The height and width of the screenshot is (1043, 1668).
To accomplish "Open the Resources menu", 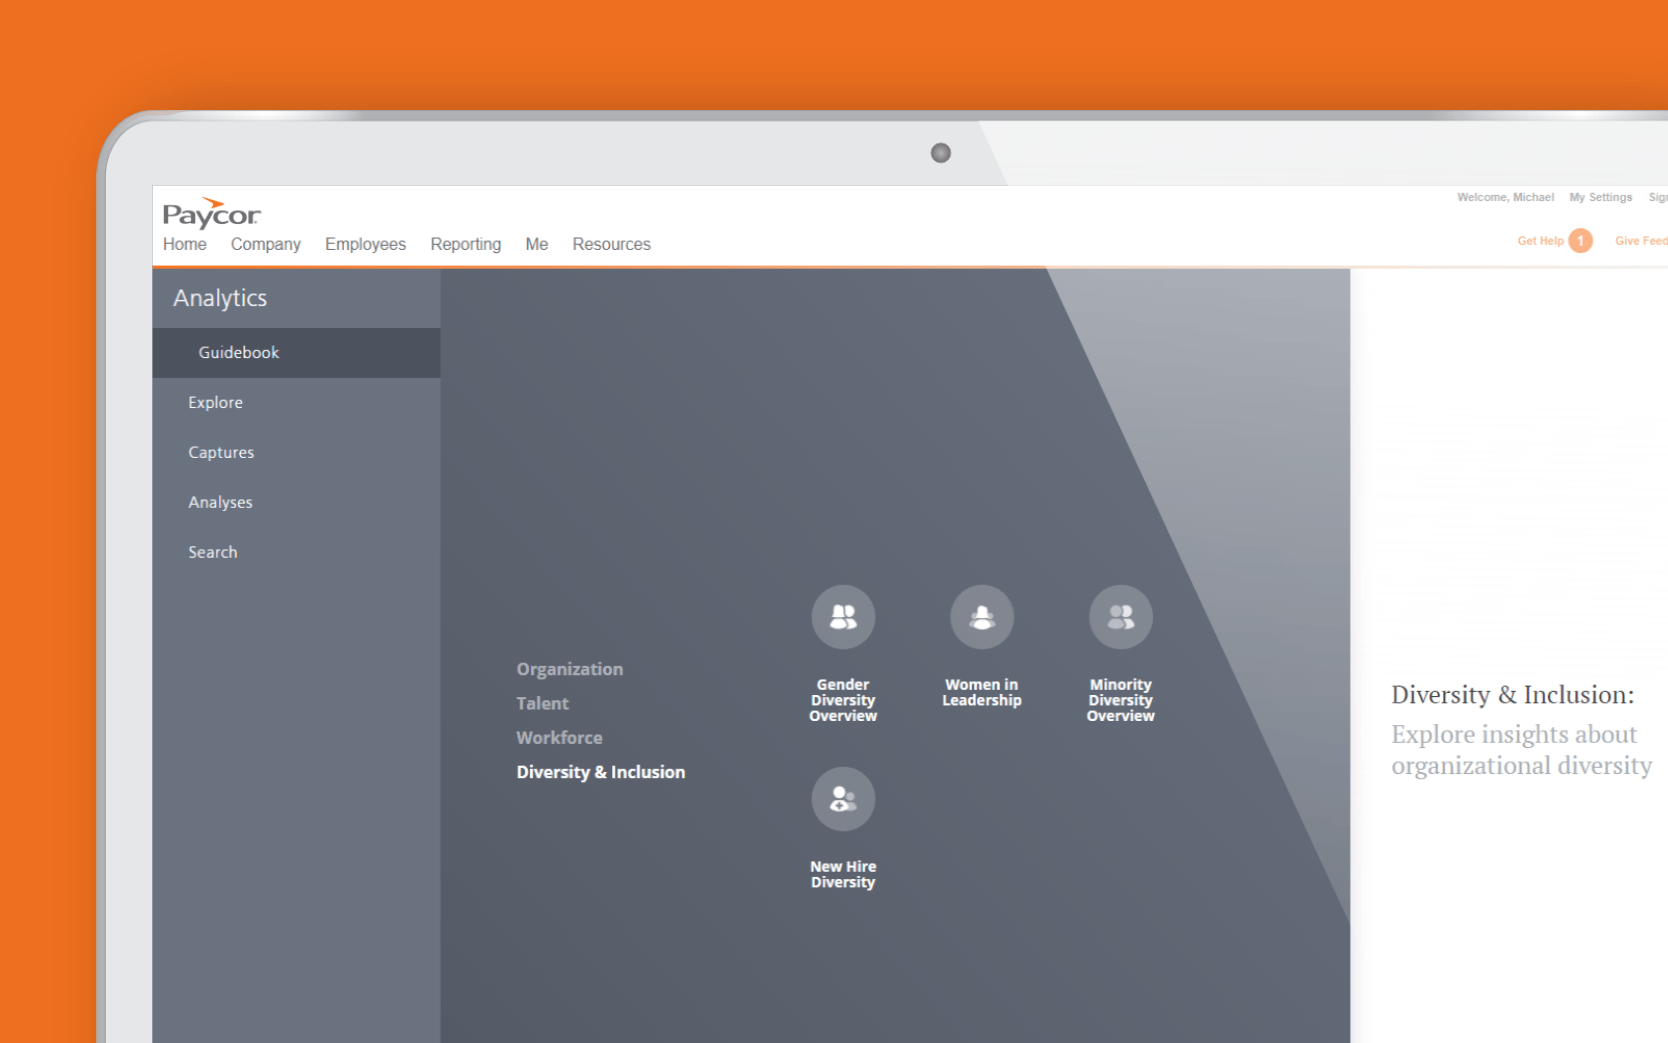I will (612, 244).
